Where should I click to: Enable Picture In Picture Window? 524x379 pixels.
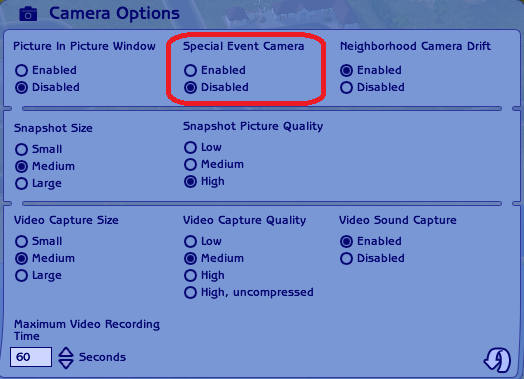[x=21, y=71]
